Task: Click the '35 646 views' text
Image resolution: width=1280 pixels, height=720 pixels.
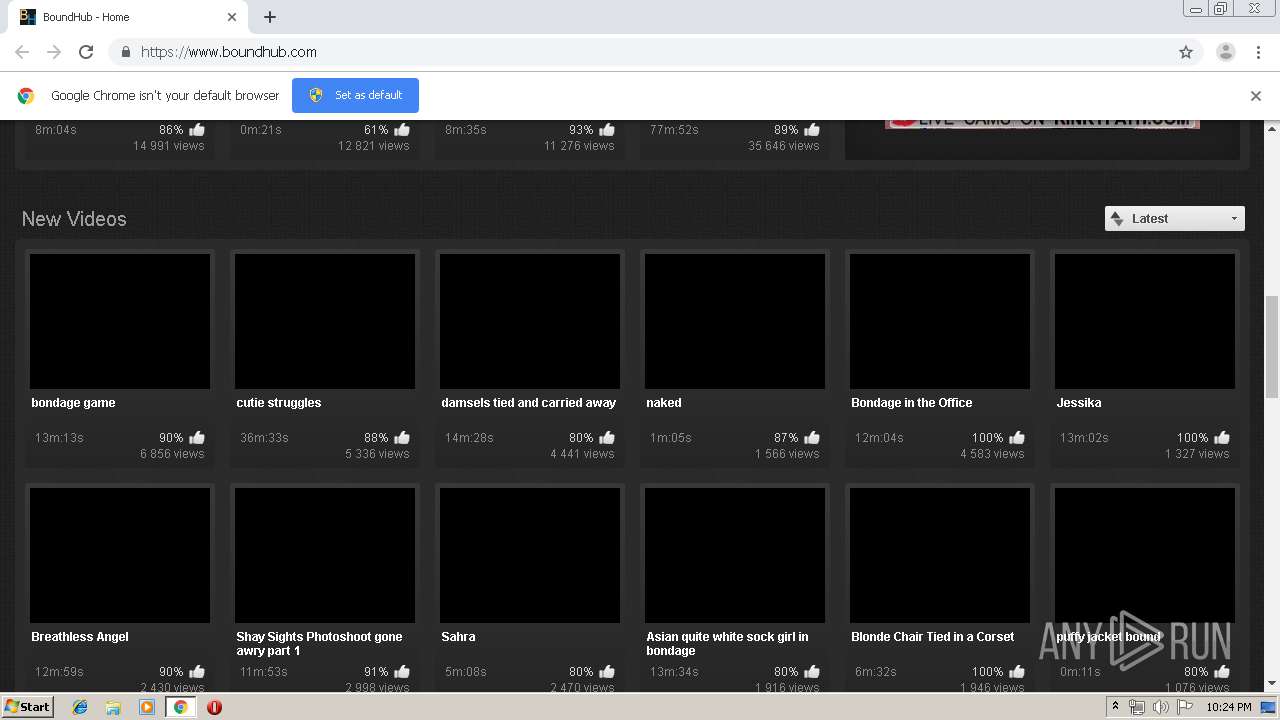Action: point(784,146)
